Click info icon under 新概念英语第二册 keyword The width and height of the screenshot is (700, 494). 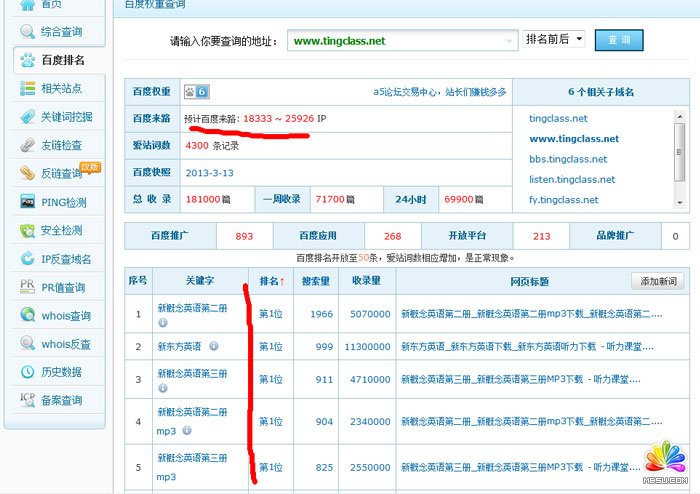click(x=163, y=322)
